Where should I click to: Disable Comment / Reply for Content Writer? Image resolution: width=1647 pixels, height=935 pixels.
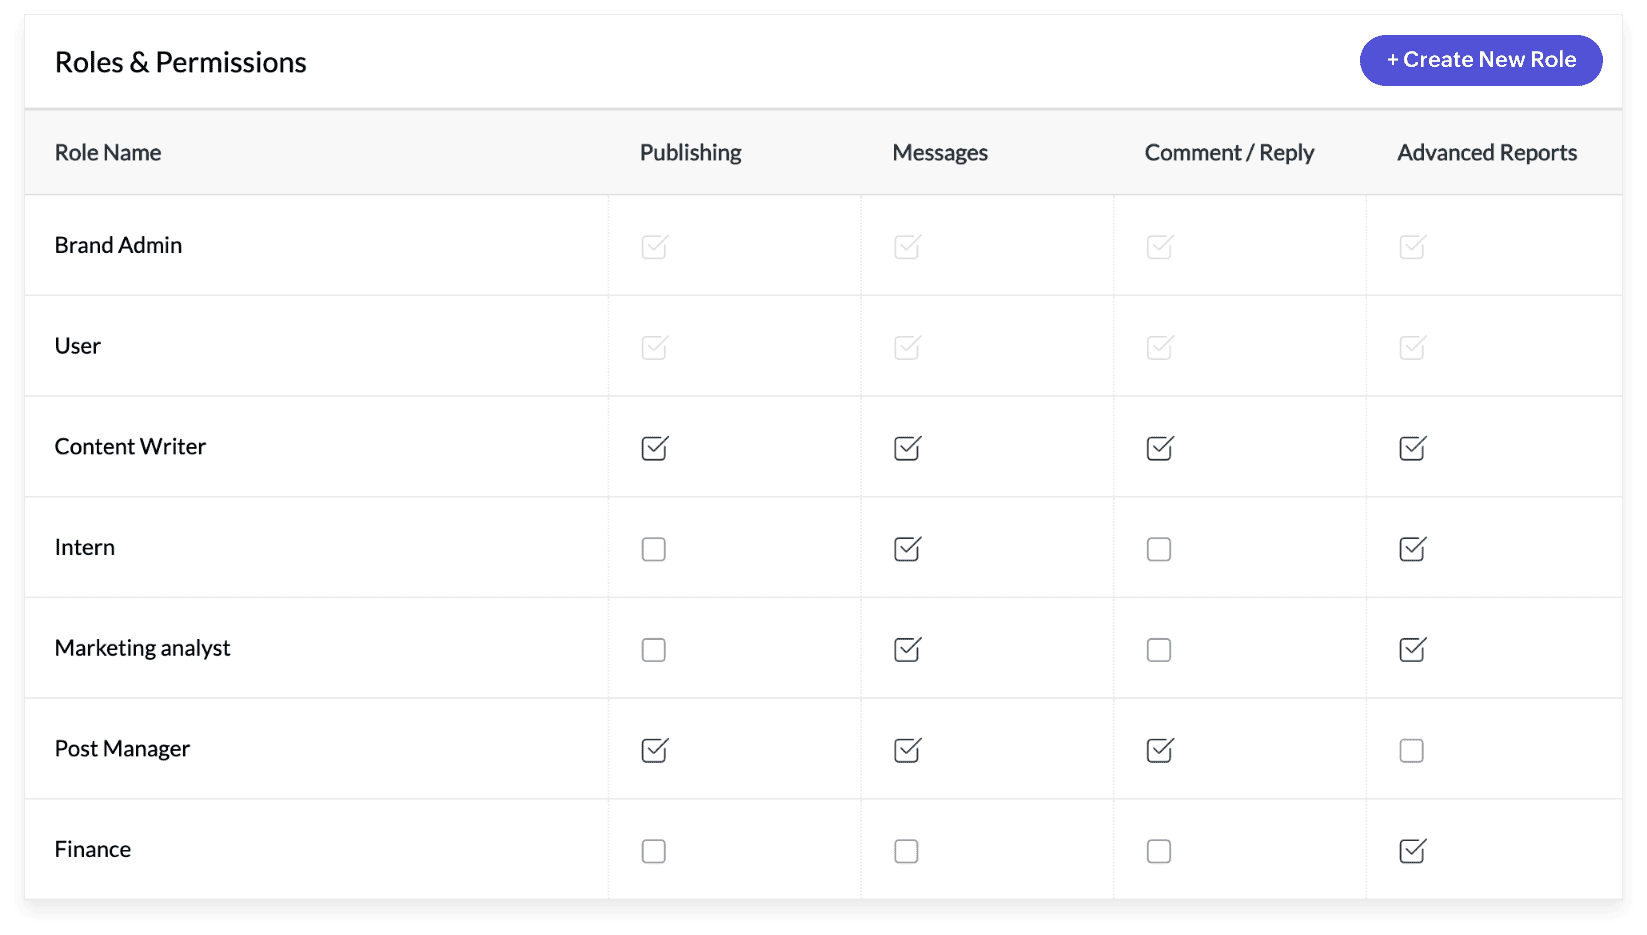tap(1159, 448)
